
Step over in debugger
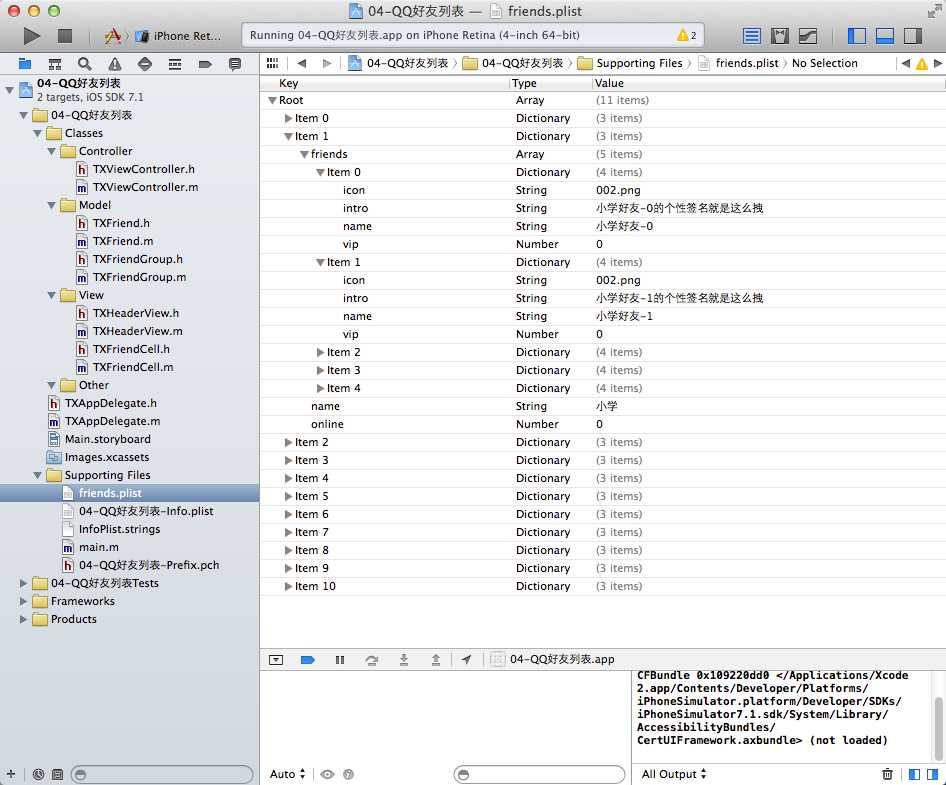(372, 659)
